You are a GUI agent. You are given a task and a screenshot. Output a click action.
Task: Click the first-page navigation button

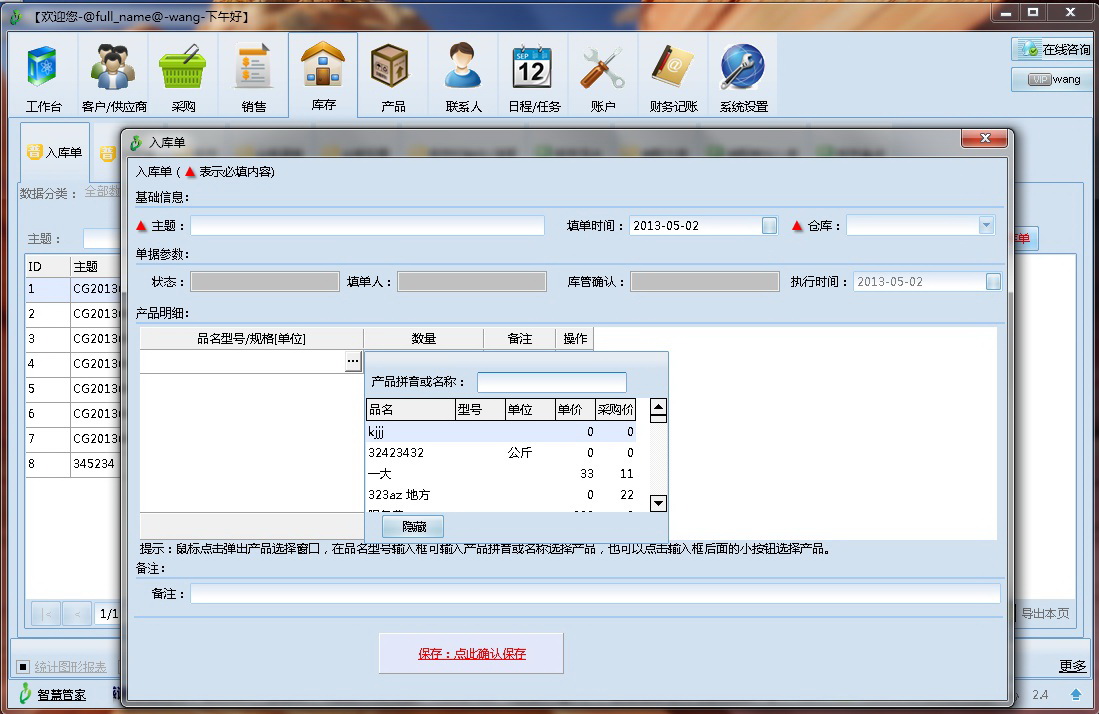[x=46, y=615]
